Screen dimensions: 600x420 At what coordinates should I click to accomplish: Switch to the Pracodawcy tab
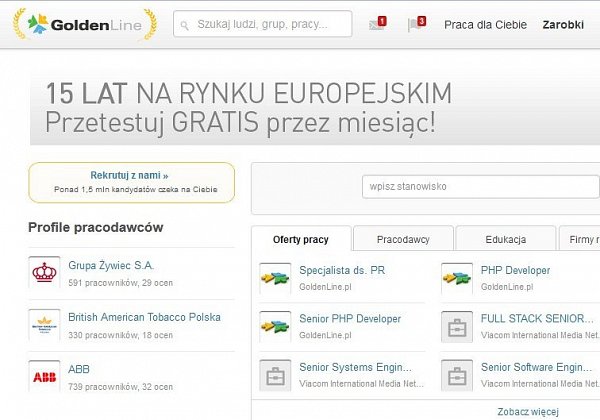[x=403, y=239]
